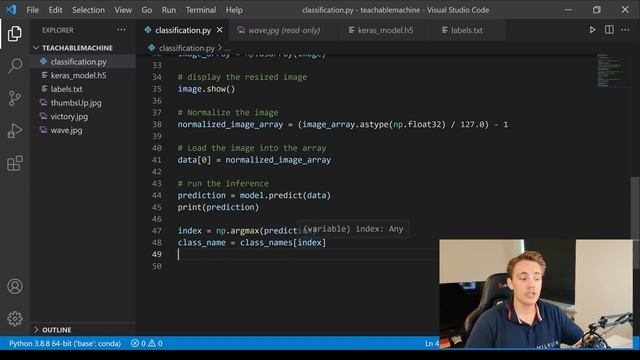Split the editor to the right
Viewport: 640px width, 360px height.
pyautogui.click(x=609, y=30)
